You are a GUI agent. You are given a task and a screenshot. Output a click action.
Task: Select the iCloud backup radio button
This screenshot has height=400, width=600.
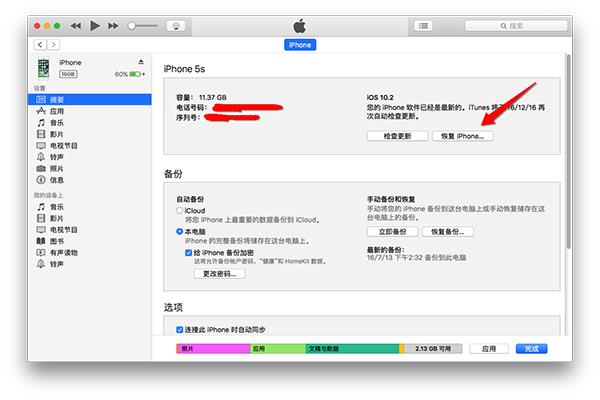coord(179,211)
